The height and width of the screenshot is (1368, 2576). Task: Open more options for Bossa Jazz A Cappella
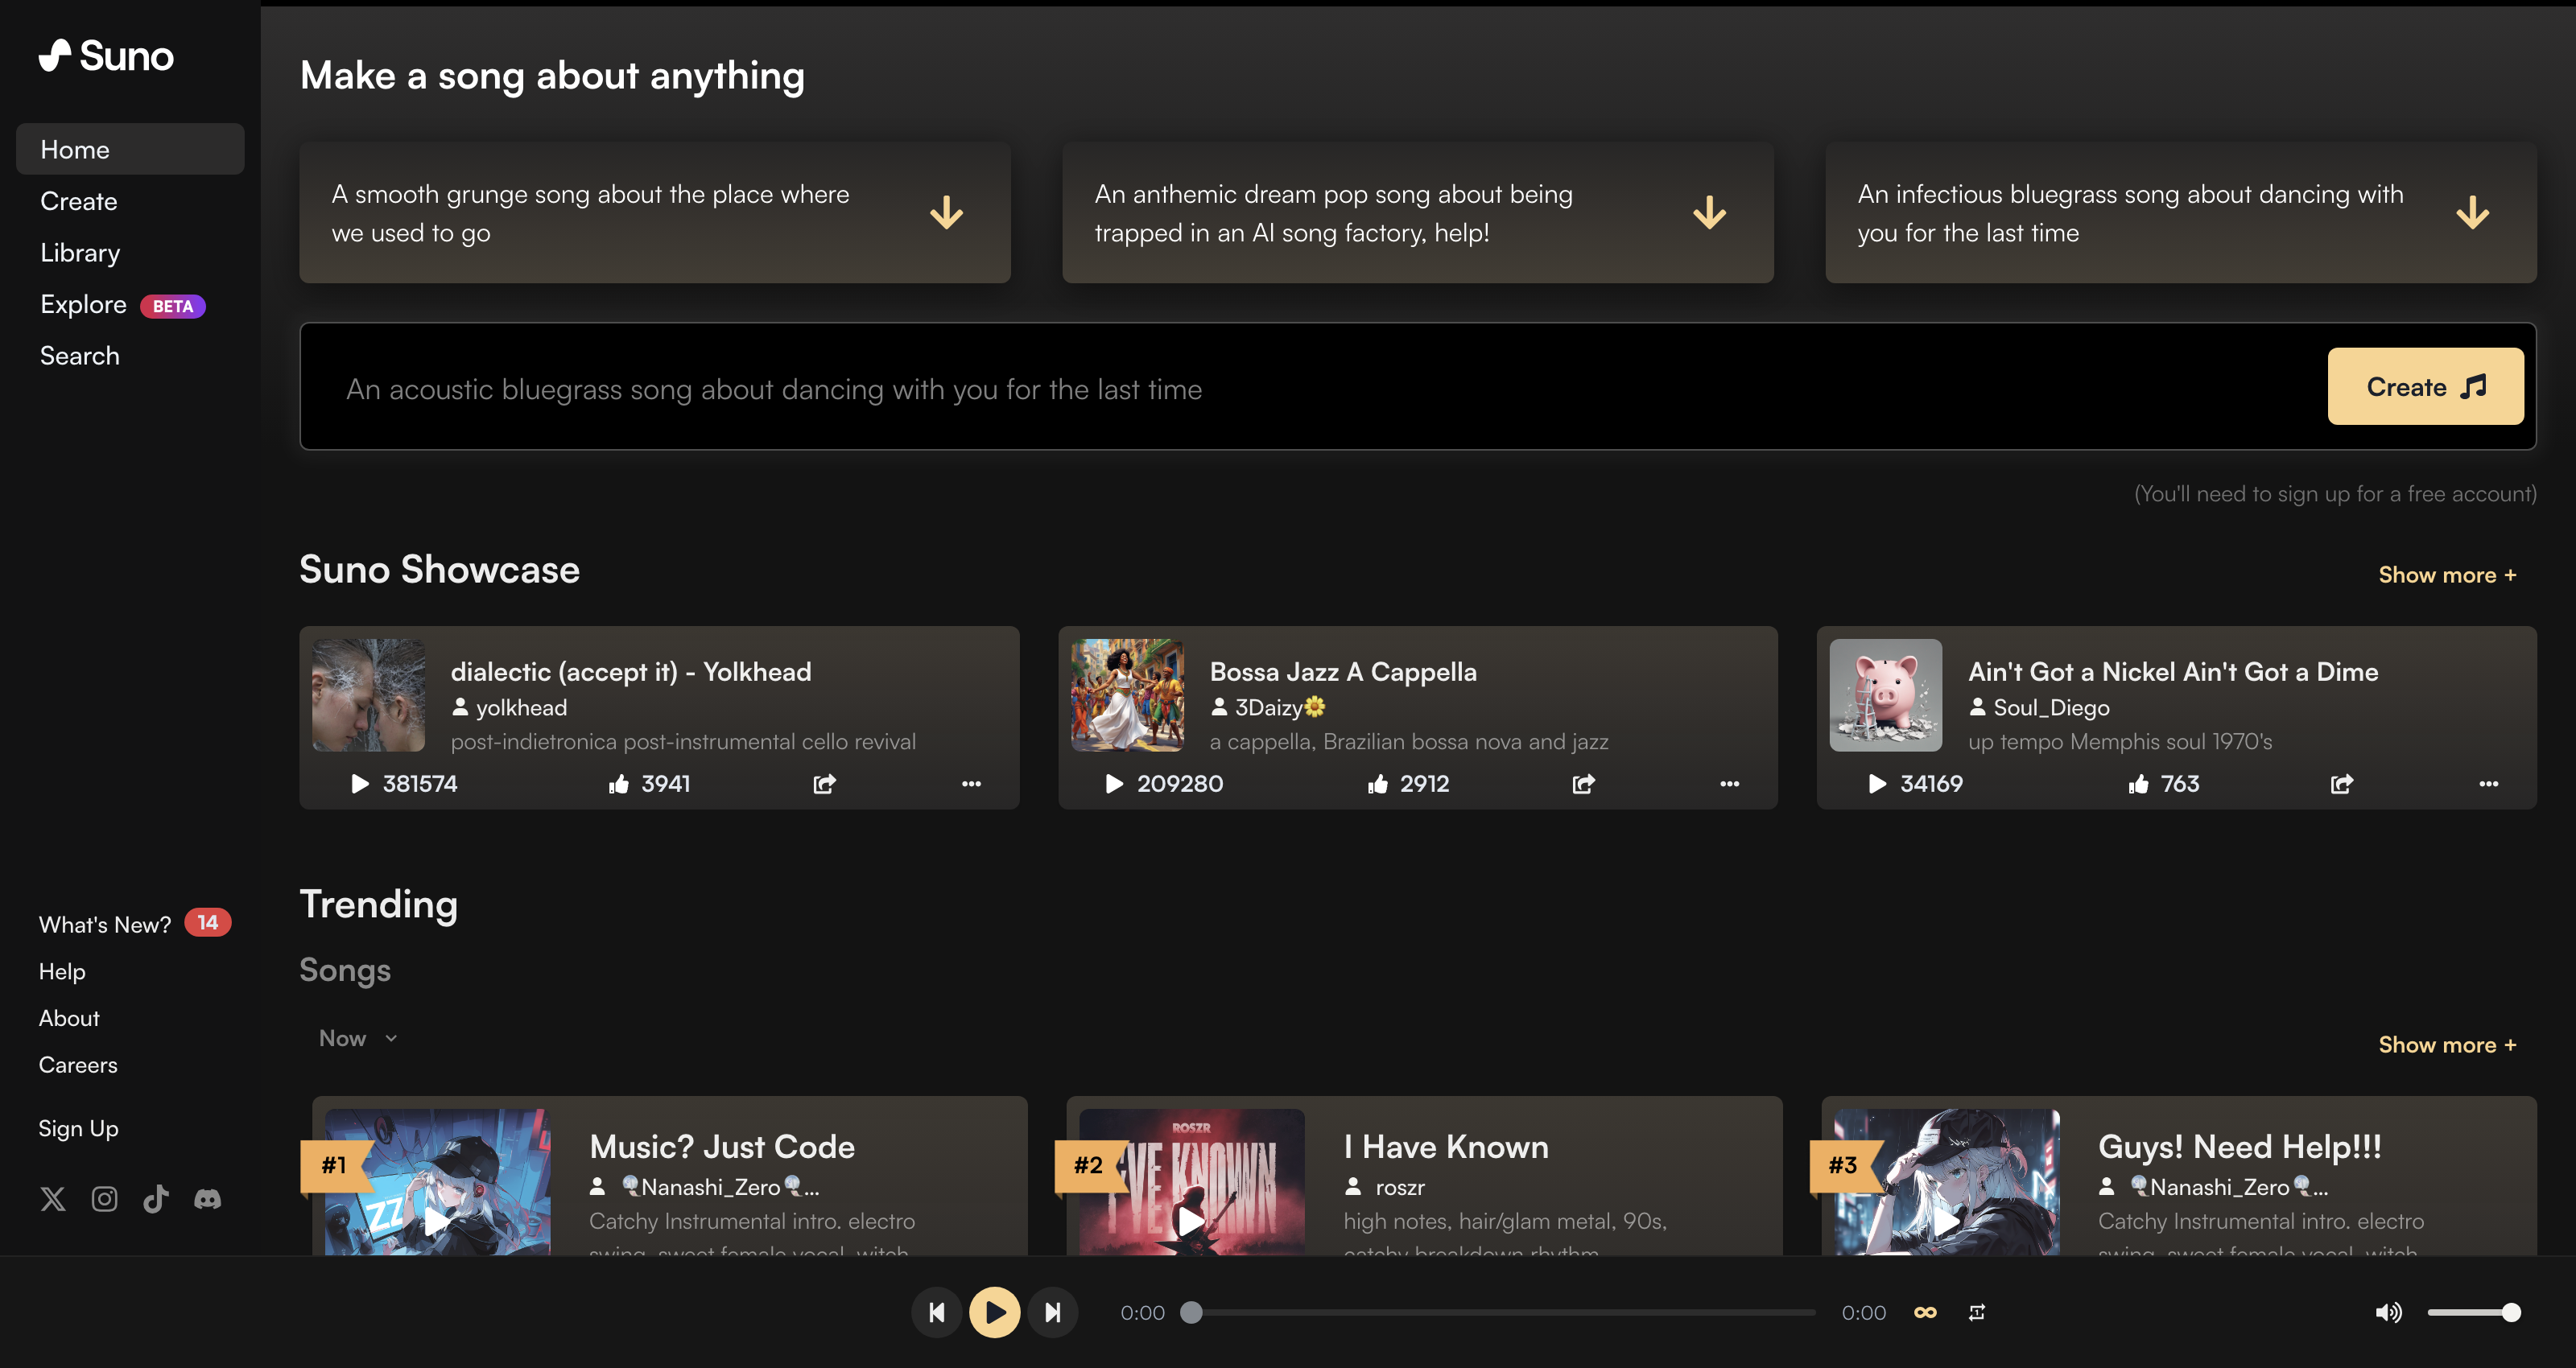pos(1730,784)
